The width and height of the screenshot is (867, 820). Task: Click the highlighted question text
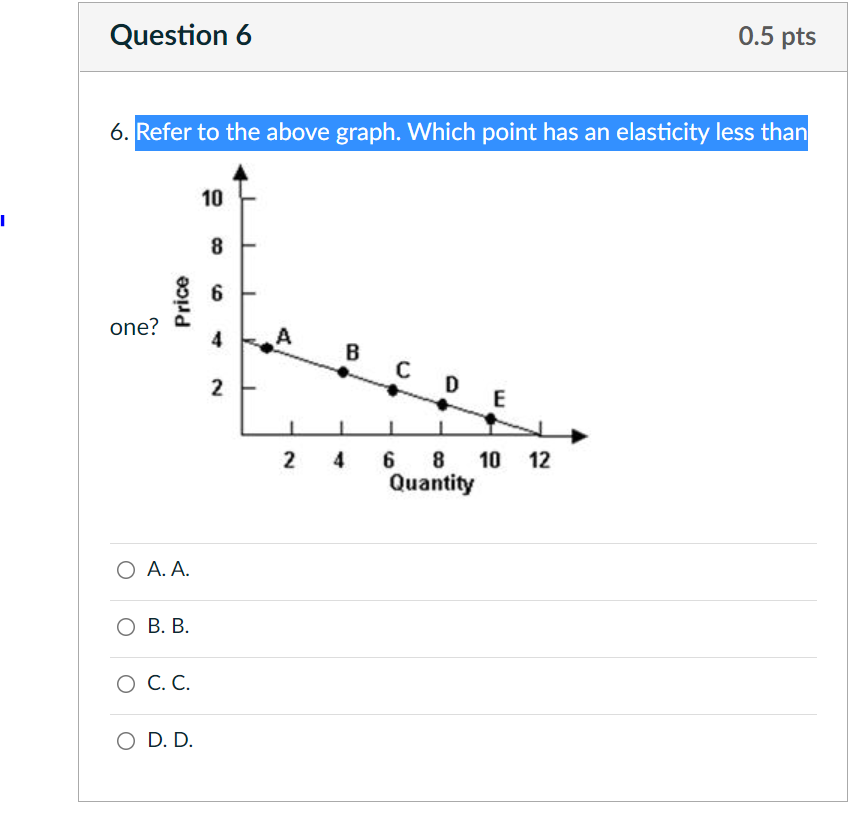coord(471,133)
